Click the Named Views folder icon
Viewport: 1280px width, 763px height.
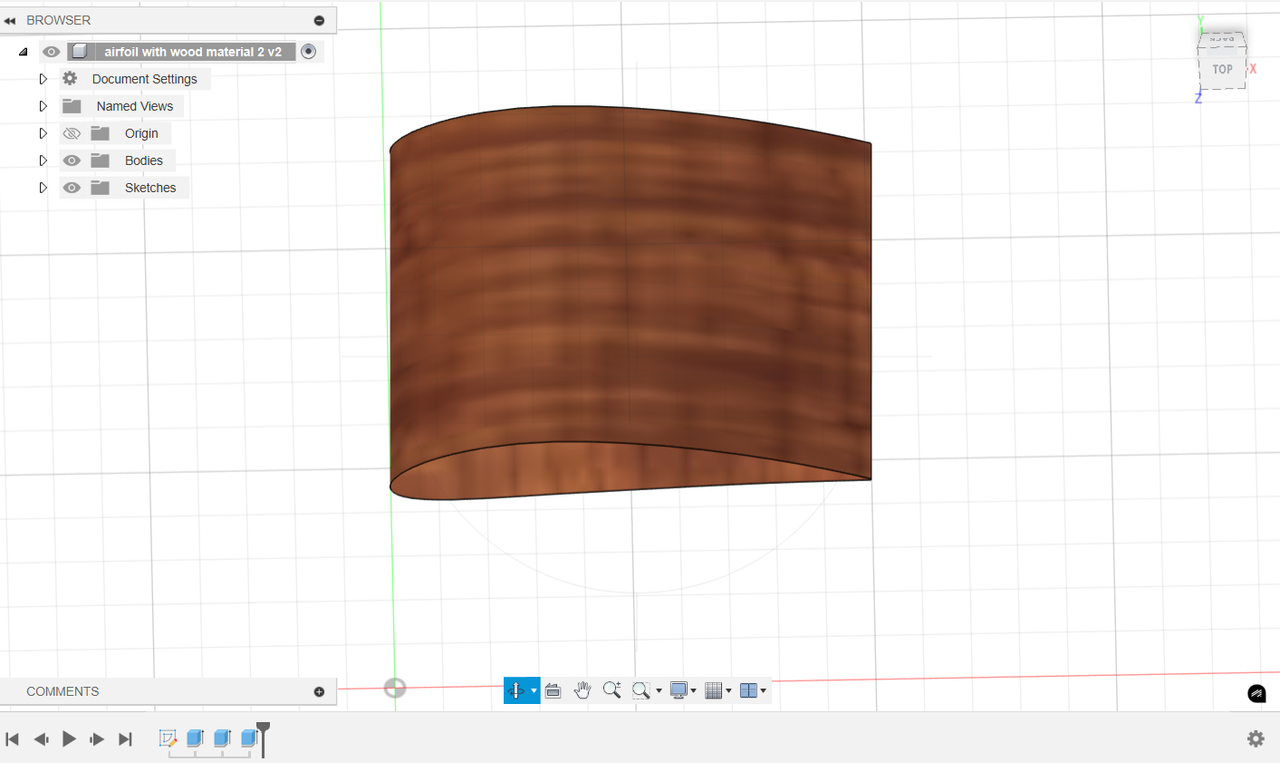71,106
